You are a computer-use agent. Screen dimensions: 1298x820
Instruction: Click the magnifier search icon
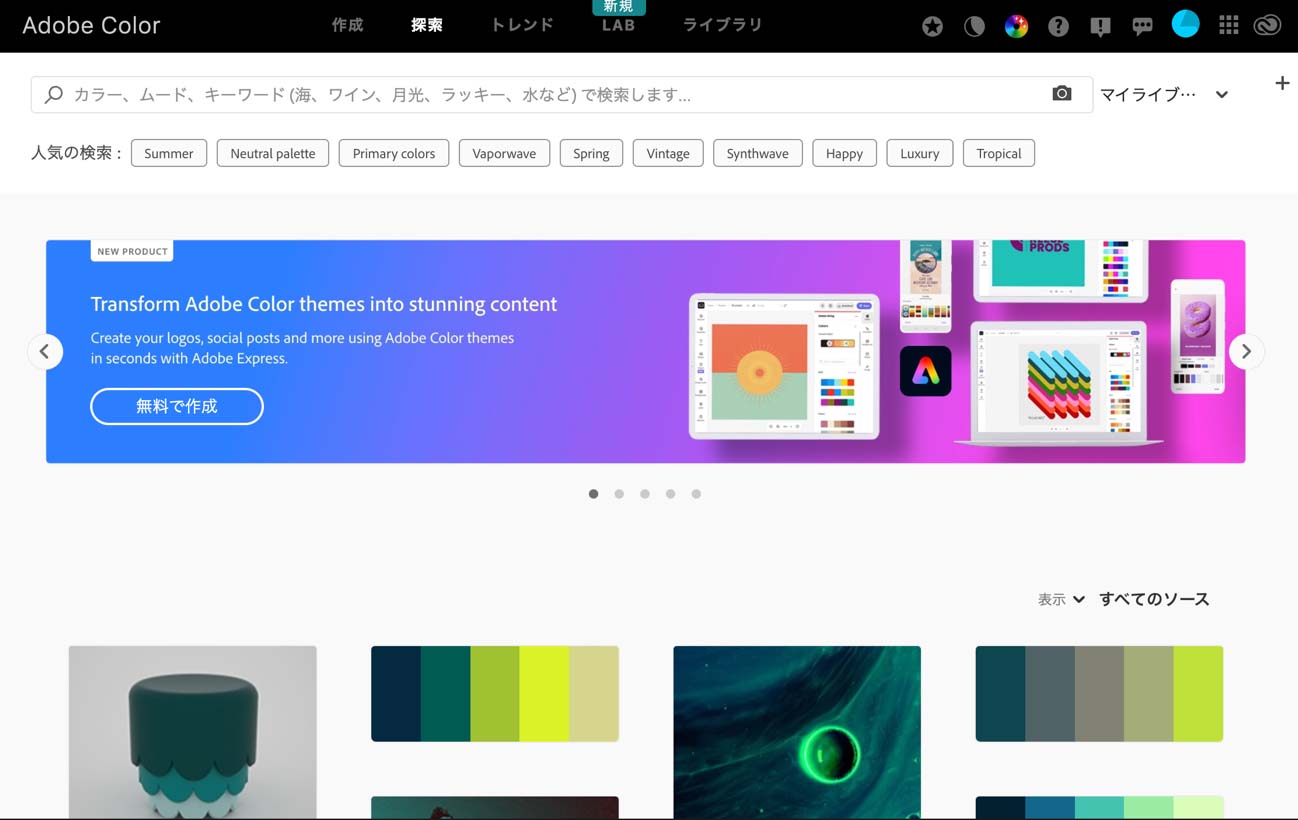[54, 94]
